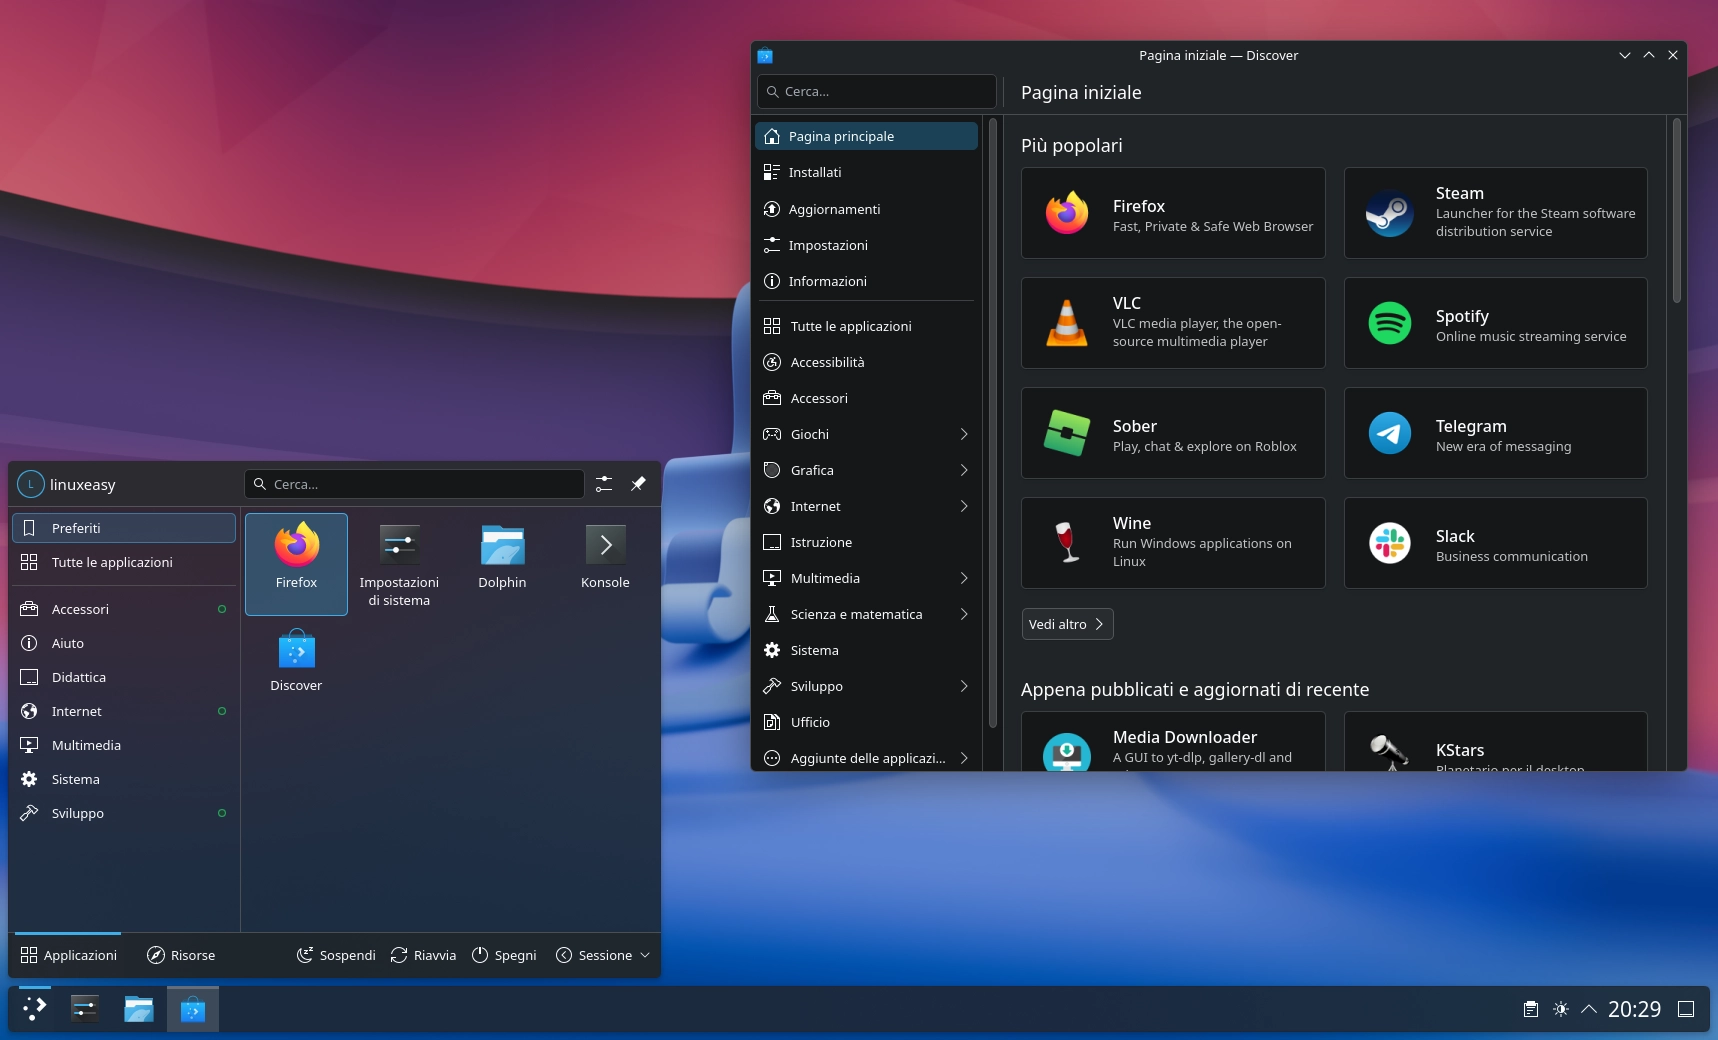Open the Firefox card in Discover

tap(1173, 213)
